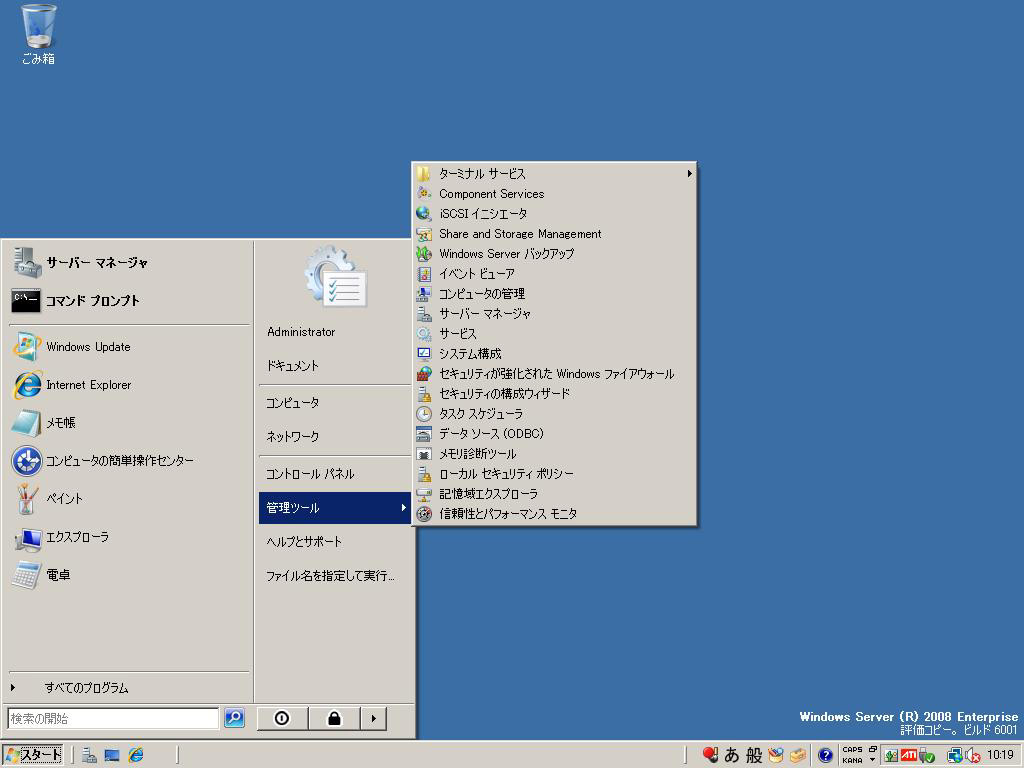Toggle the あ input mode on language bar
This screenshot has height=768, width=1024.
(732, 755)
